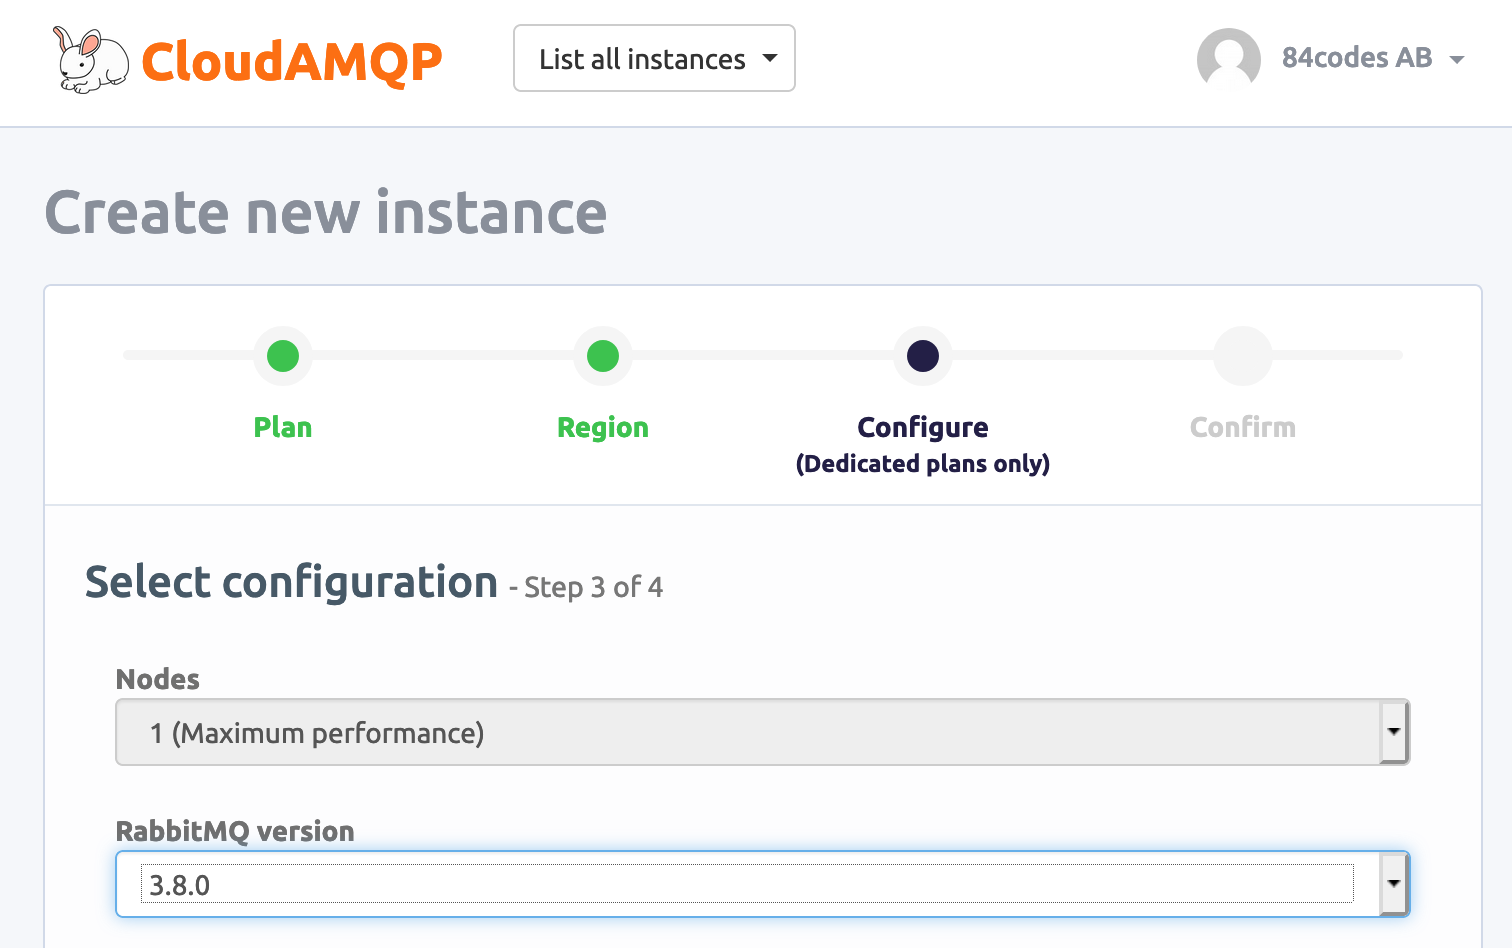Click the Create new instance heading

click(x=326, y=213)
